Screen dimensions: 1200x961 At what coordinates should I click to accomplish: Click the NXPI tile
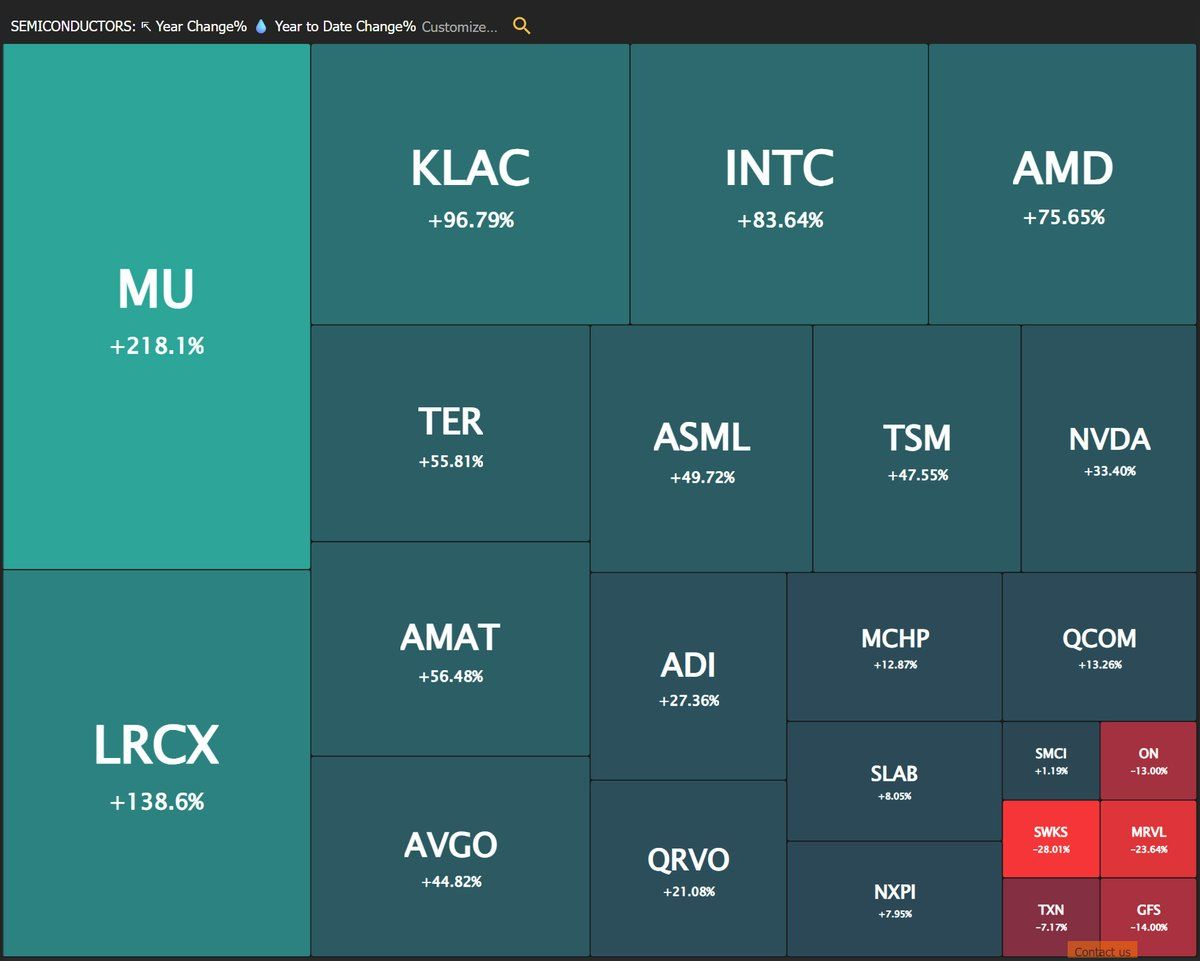click(894, 899)
